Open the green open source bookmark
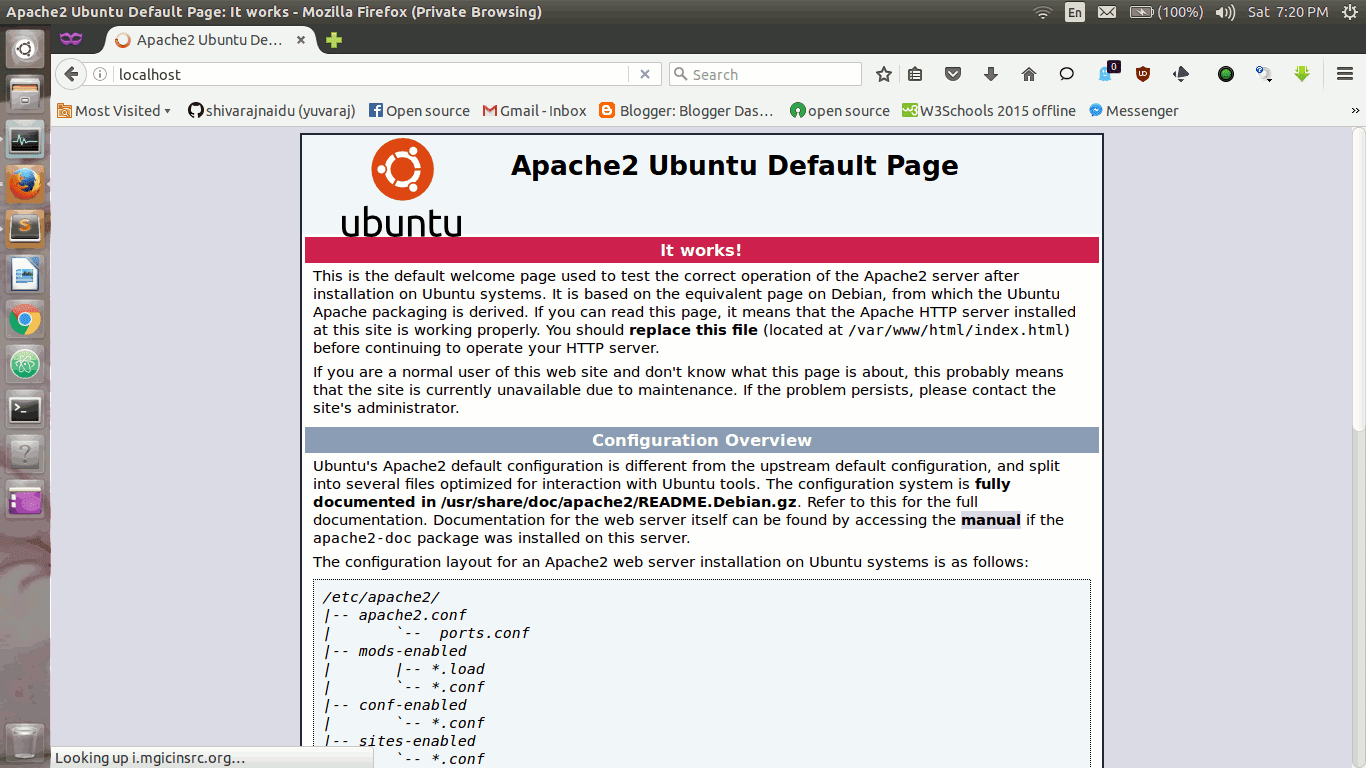This screenshot has height=768, width=1366. point(839,111)
